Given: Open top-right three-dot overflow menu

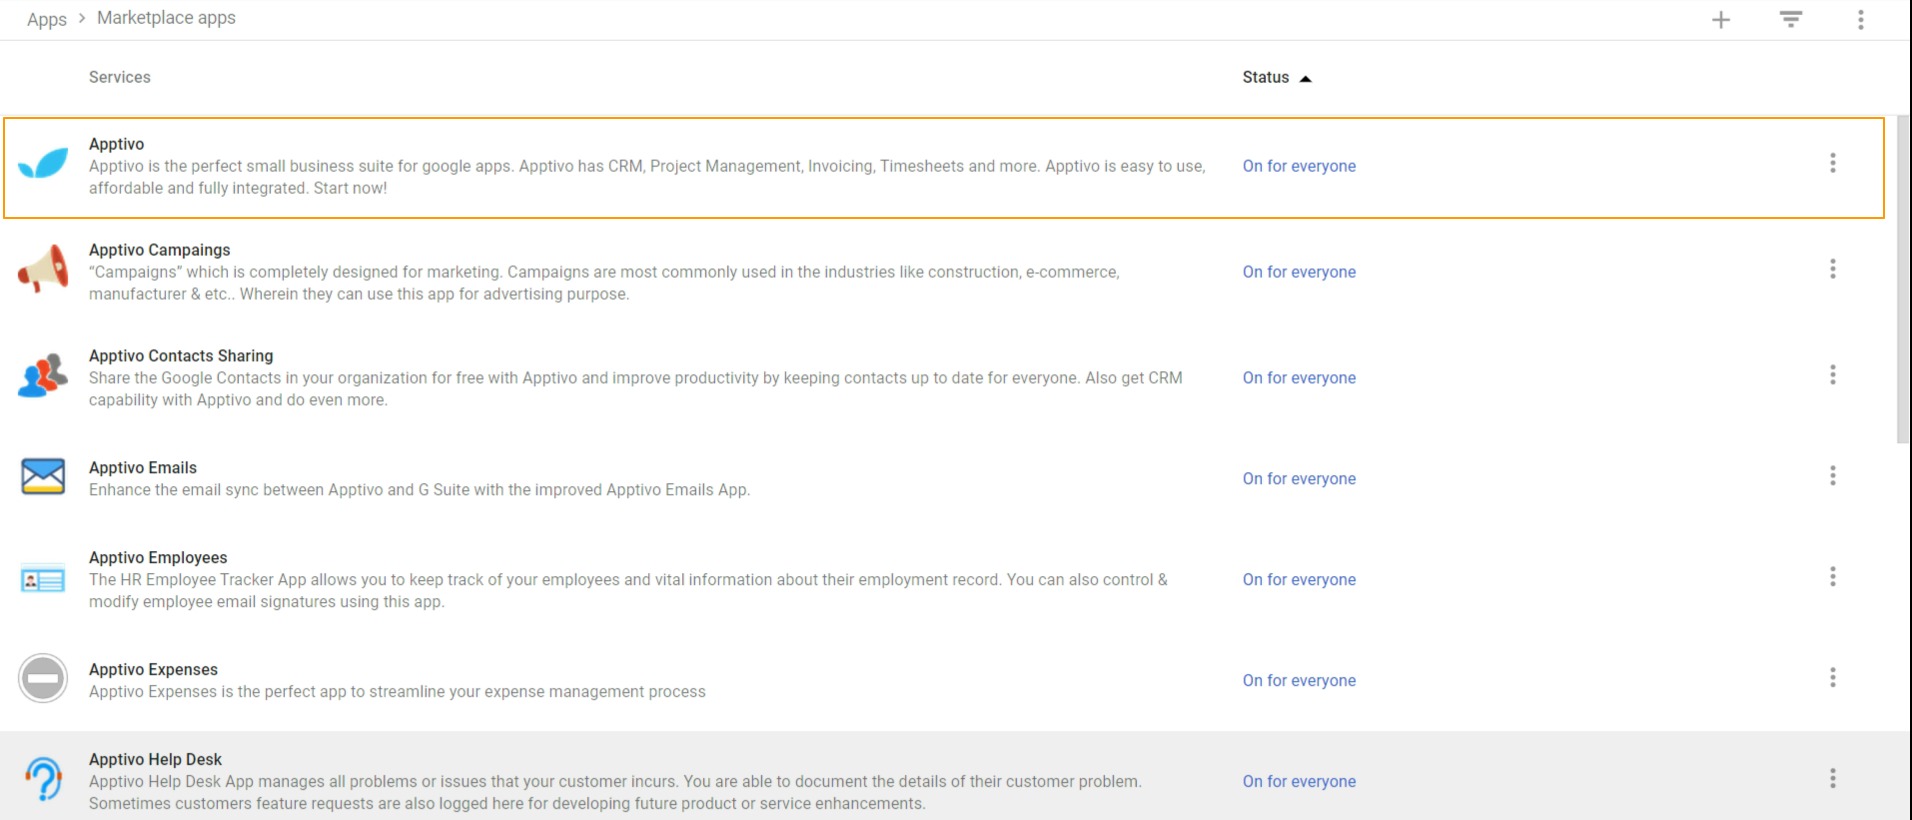Looking at the screenshot, I should tap(1860, 20).
